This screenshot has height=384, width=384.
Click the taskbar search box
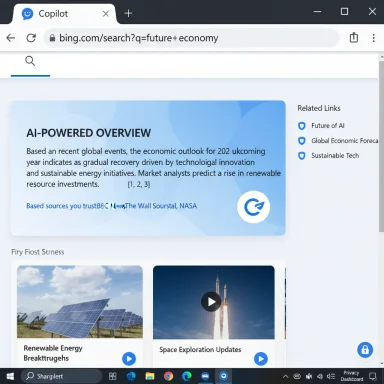click(x=61, y=376)
